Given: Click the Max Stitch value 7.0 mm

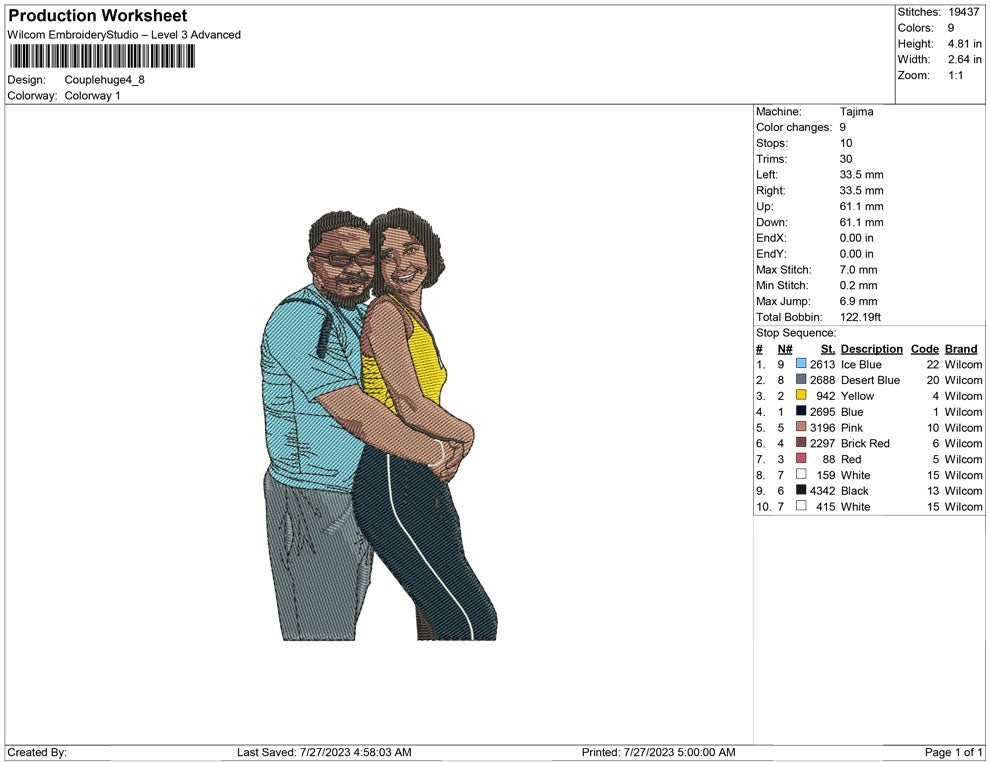Looking at the screenshot, I should click(x=858, y=270).
